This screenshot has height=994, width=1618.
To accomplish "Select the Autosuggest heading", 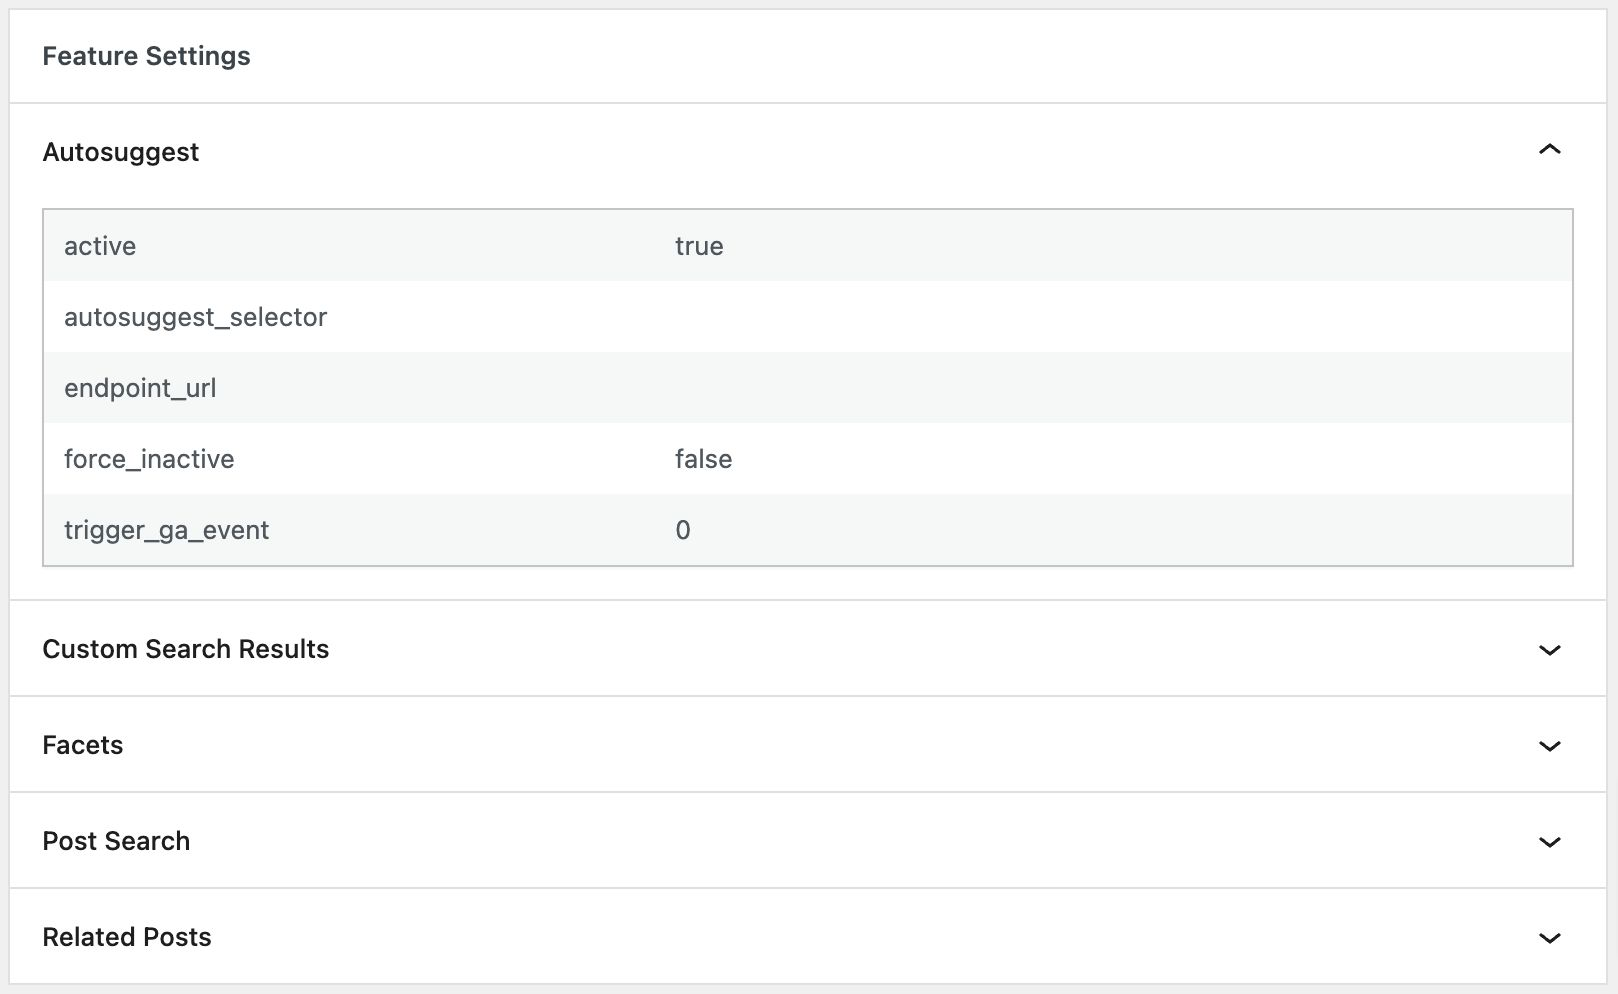I will click(x=120, y=152).
